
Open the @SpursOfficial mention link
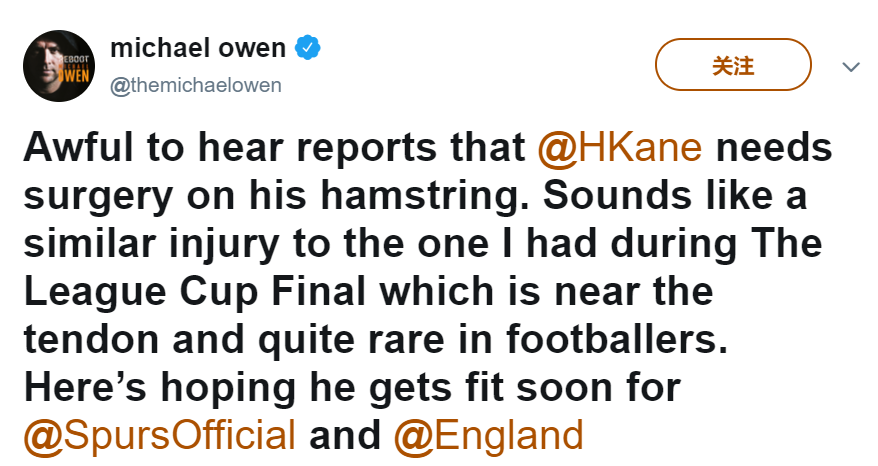160,435
